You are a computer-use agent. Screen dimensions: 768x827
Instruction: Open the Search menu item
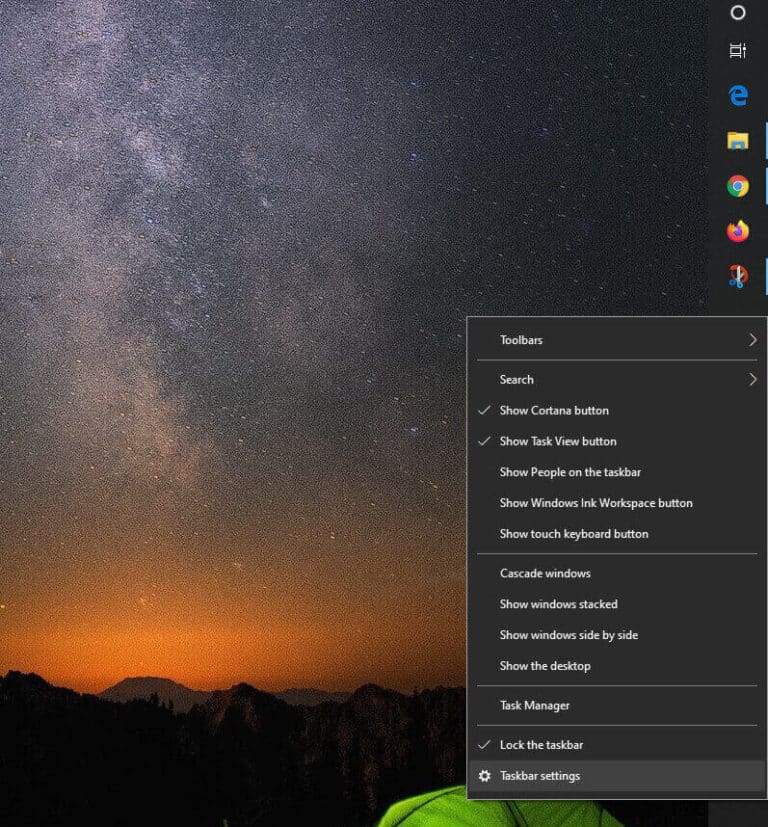point(617,380)
